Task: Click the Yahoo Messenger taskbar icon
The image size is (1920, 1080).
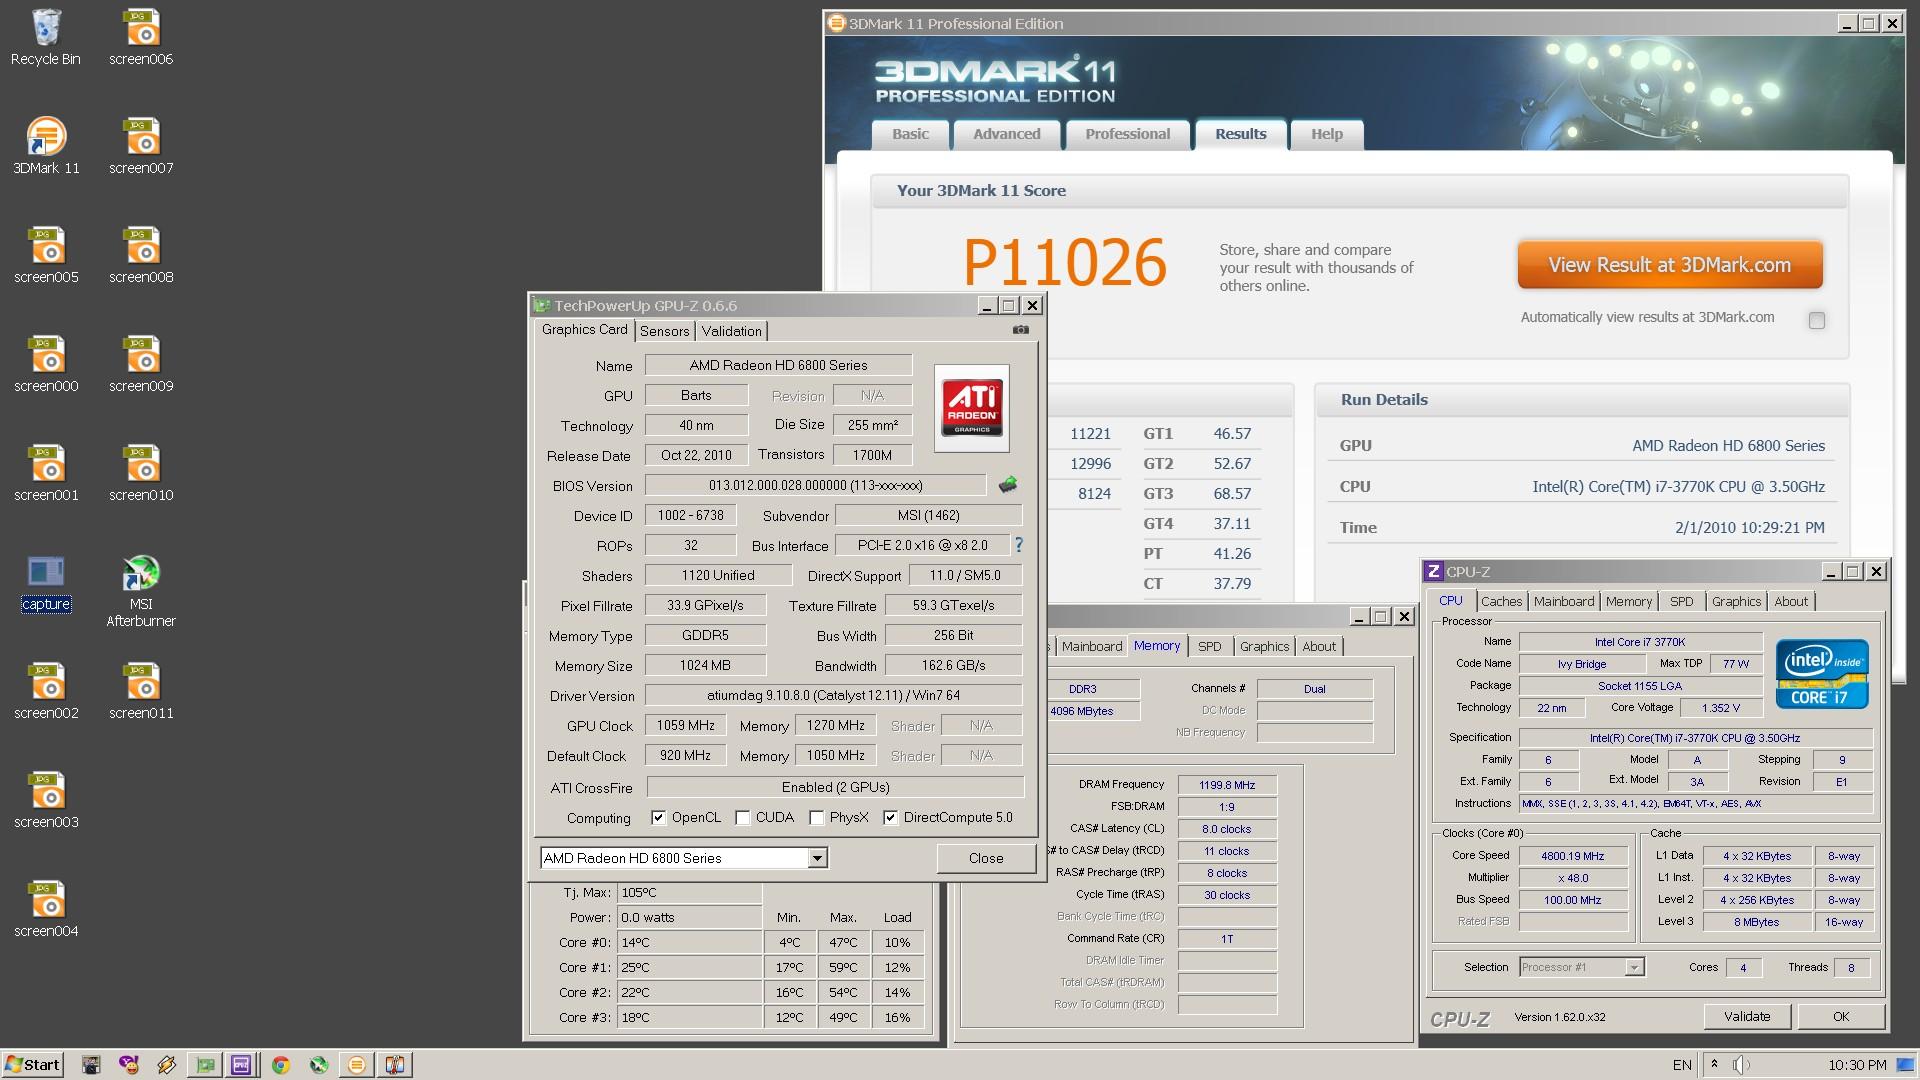Action: click(x=129, y=1065)
